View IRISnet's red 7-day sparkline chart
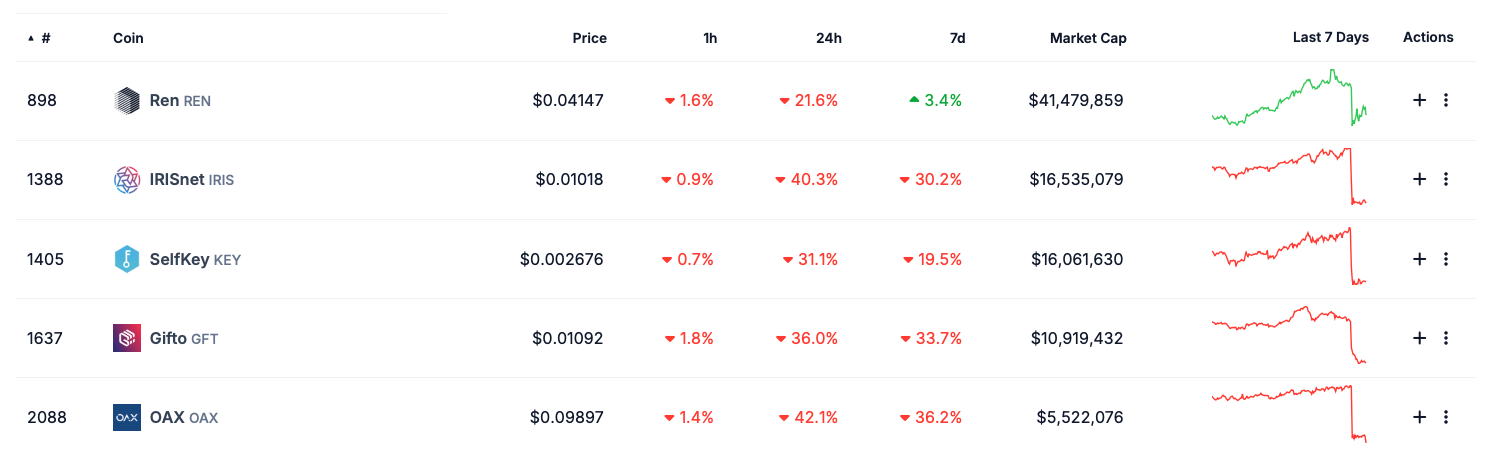The image size is (1485, 456). pos(1289,177)
